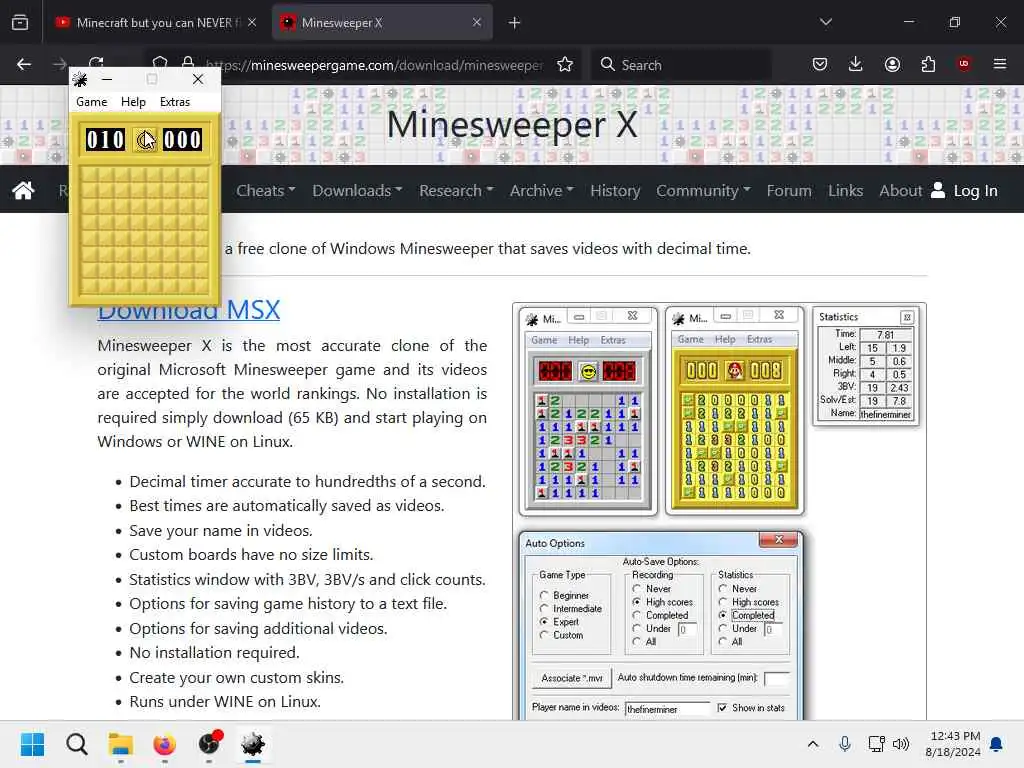Click the site identity padlock icon

coord(188,63)
